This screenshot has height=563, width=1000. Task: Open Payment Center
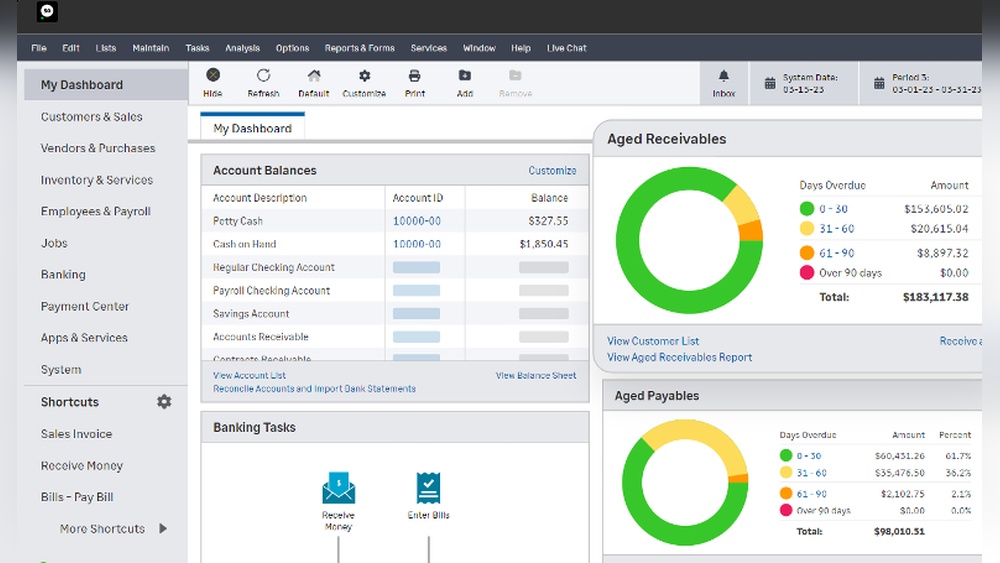tap(85, 306)
